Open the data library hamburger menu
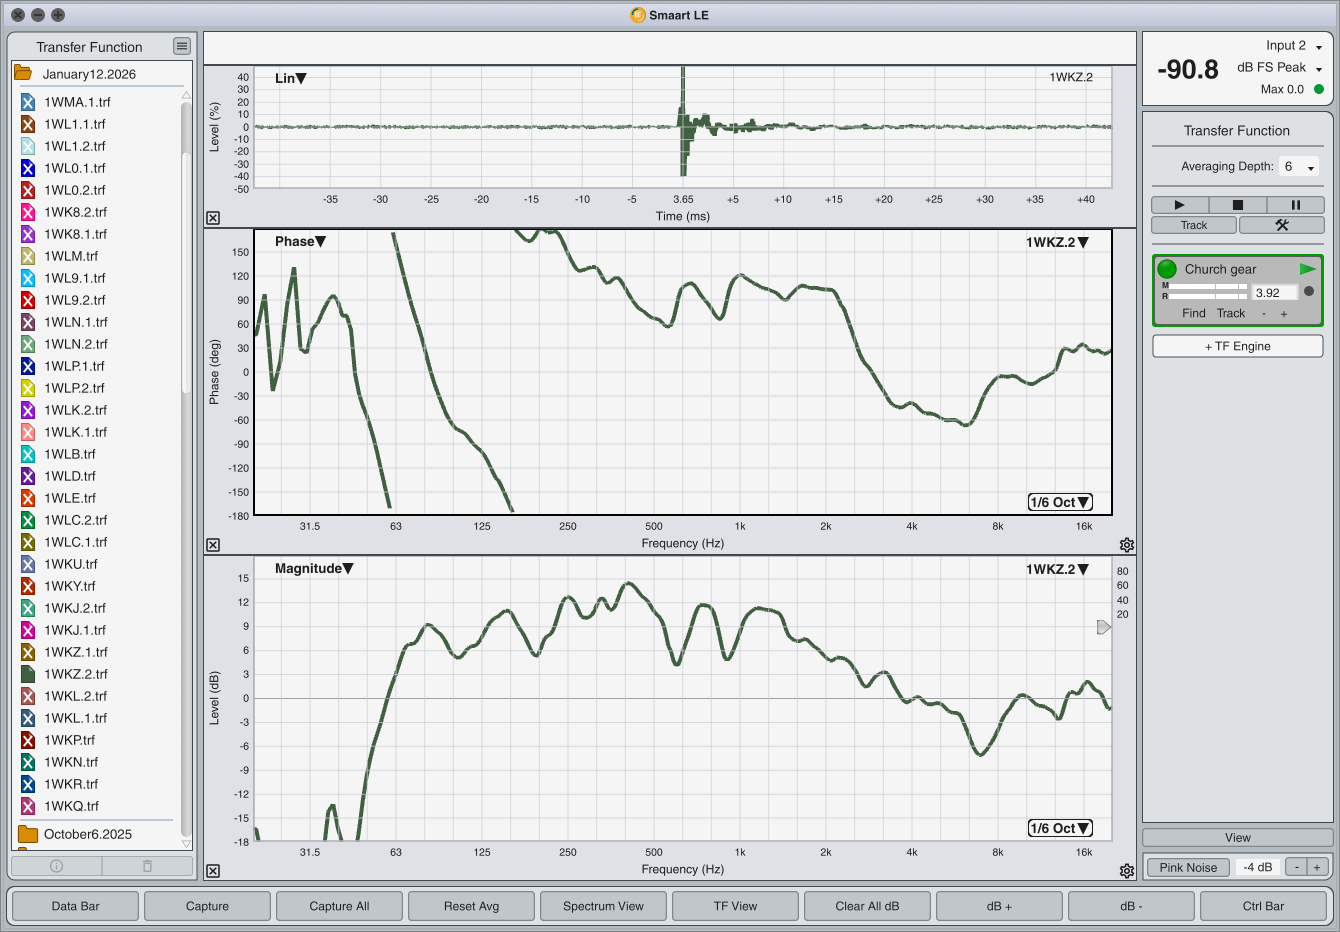Screen dimensions: 1340x932 pyautogui.click(x=181, y=46)
